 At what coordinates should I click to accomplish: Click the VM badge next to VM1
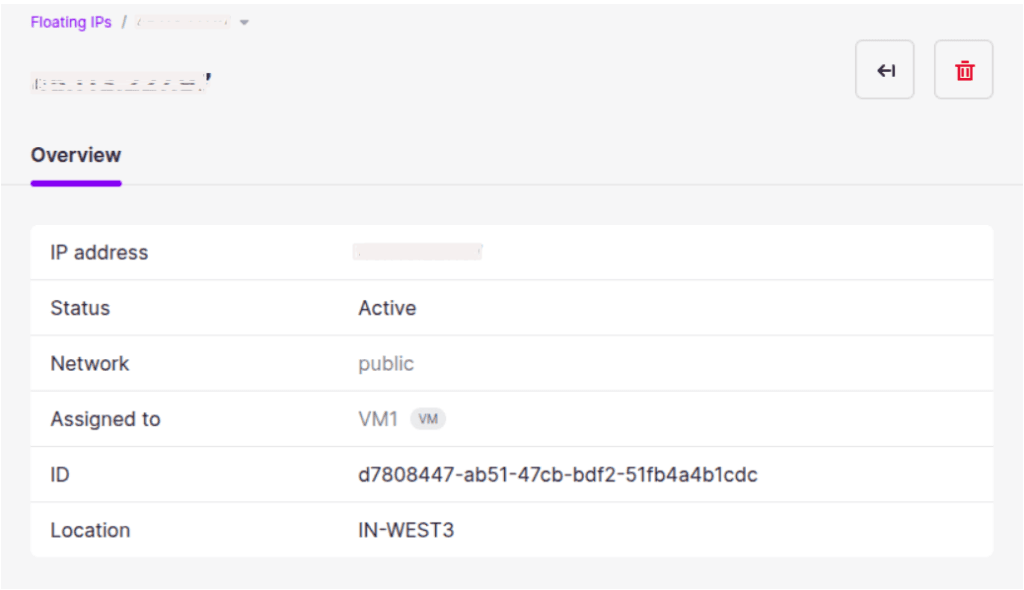[428, 419]
